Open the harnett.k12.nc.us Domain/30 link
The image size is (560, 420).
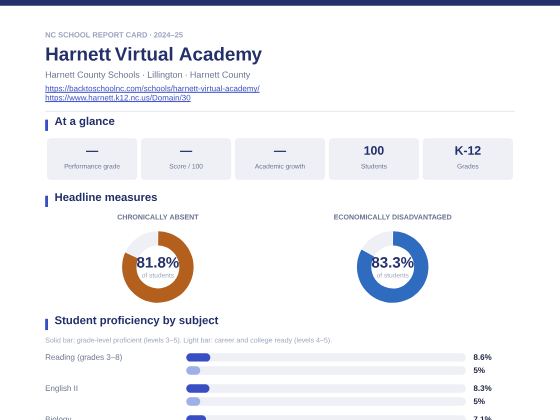118,98
